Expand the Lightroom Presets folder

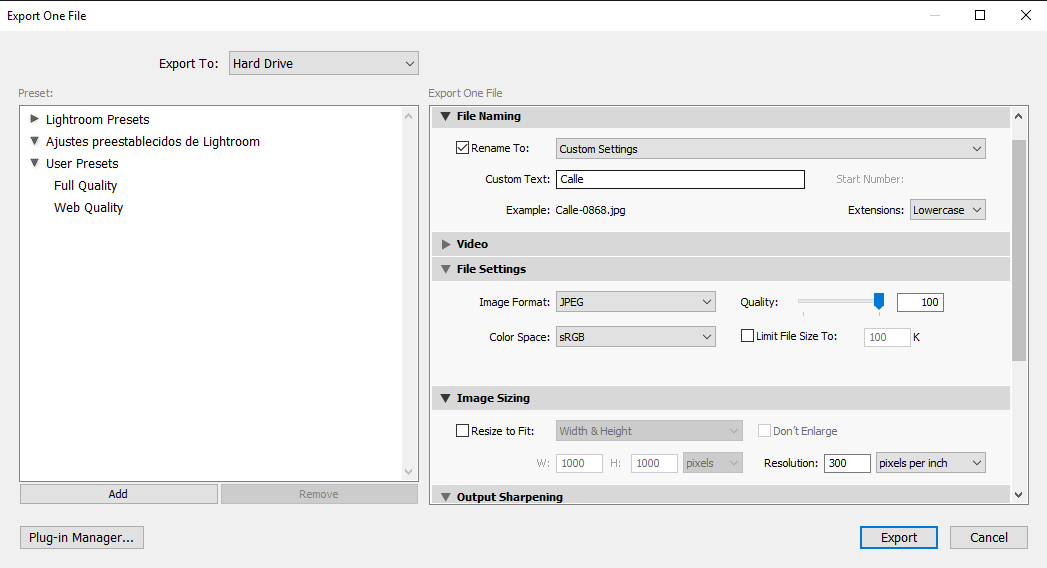point(35,119)
